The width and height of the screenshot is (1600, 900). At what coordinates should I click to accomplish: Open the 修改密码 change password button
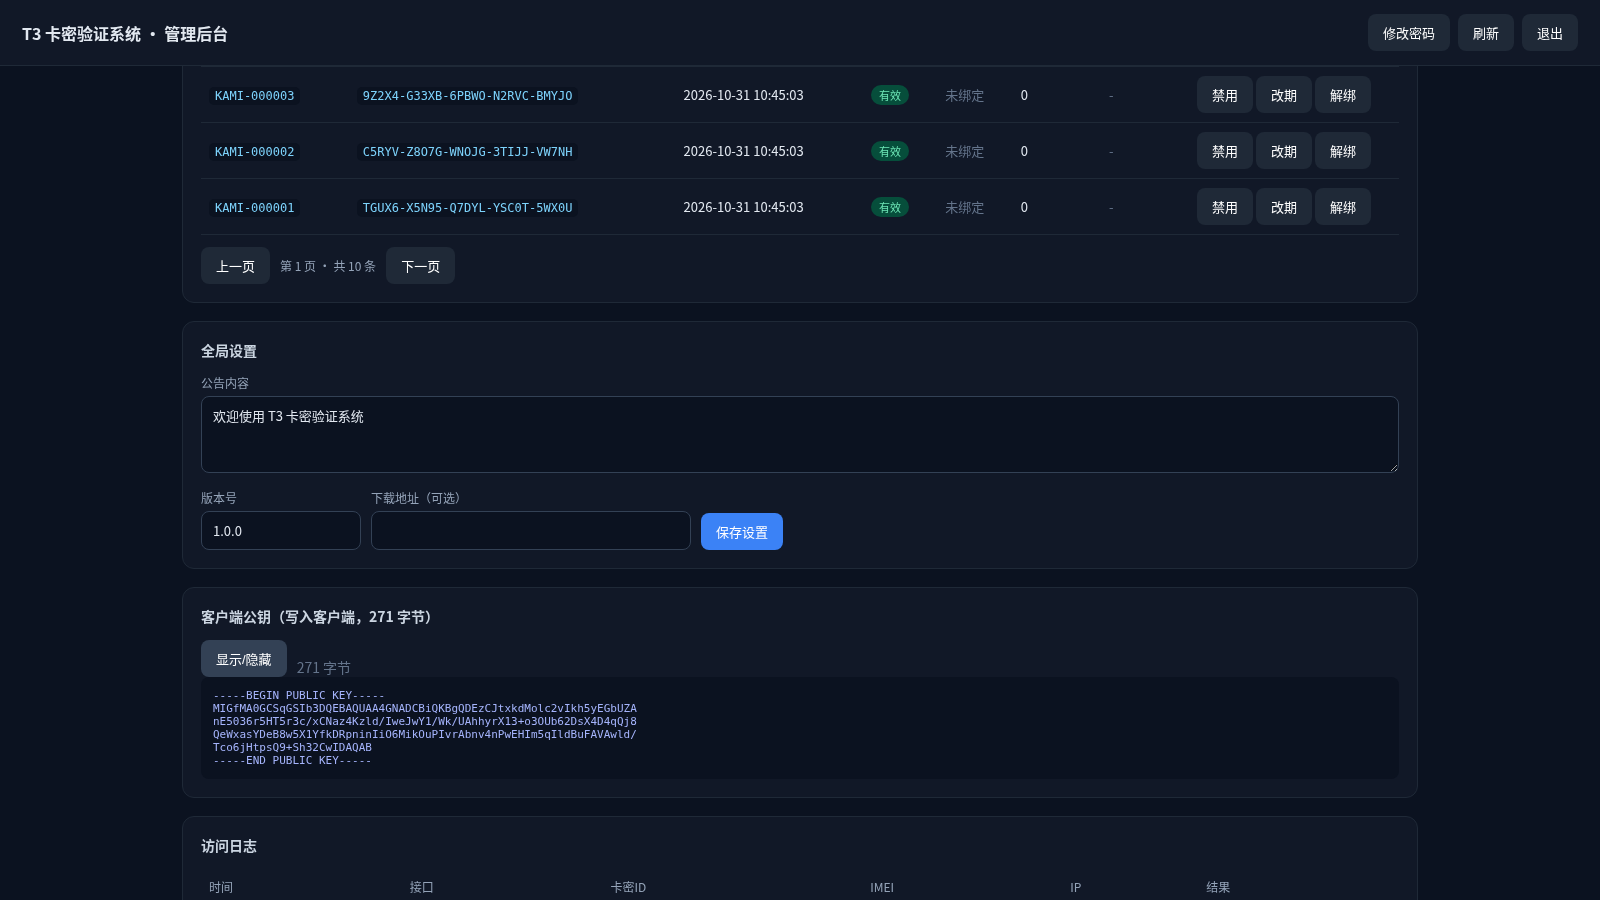click(1408, 33)
